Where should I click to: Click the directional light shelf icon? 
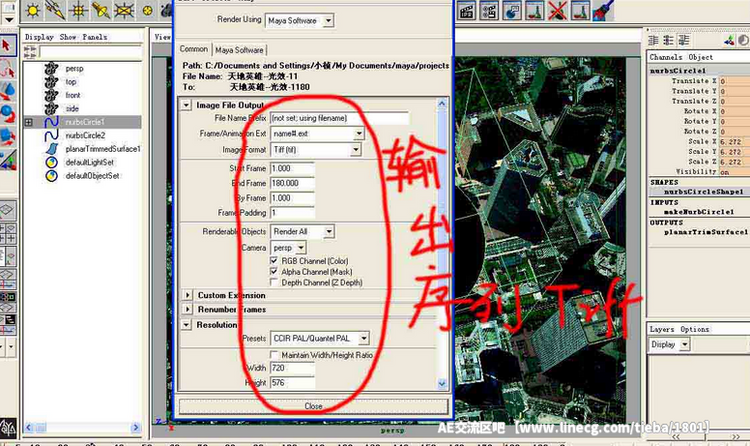pyautogui.click(x=55, y=11)
